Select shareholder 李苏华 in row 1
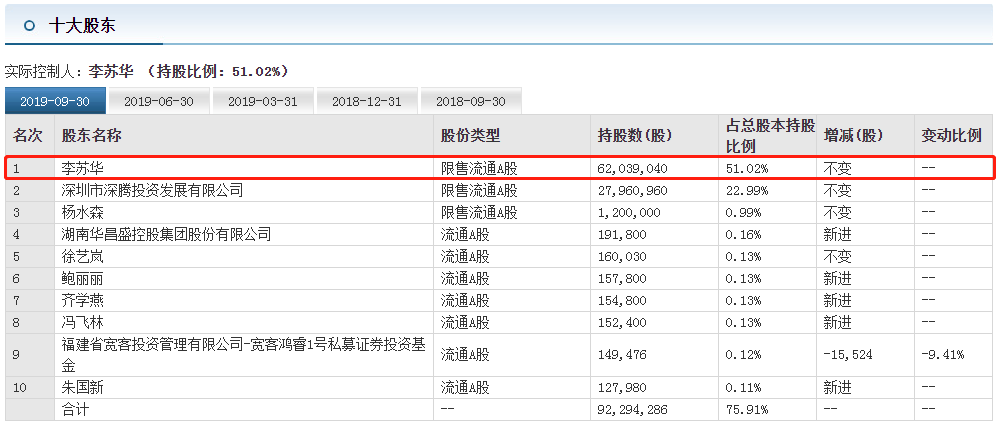Screen dimensions: 997x434 tap(83, 169)
